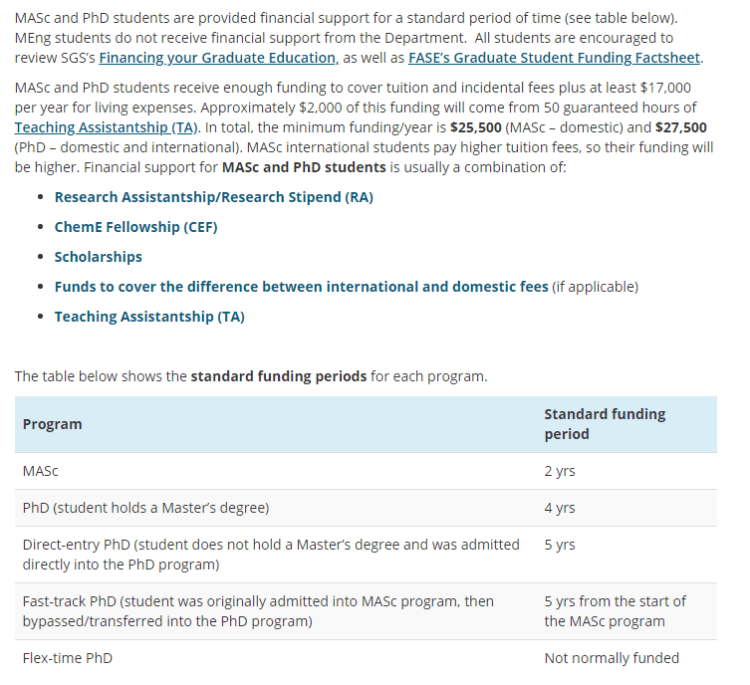Image resolution: width=750 pixels, height=685 pixels.
Task: Open the Financing your Graduate Education link
Action: pyautogui.click(x=217, y=58)
